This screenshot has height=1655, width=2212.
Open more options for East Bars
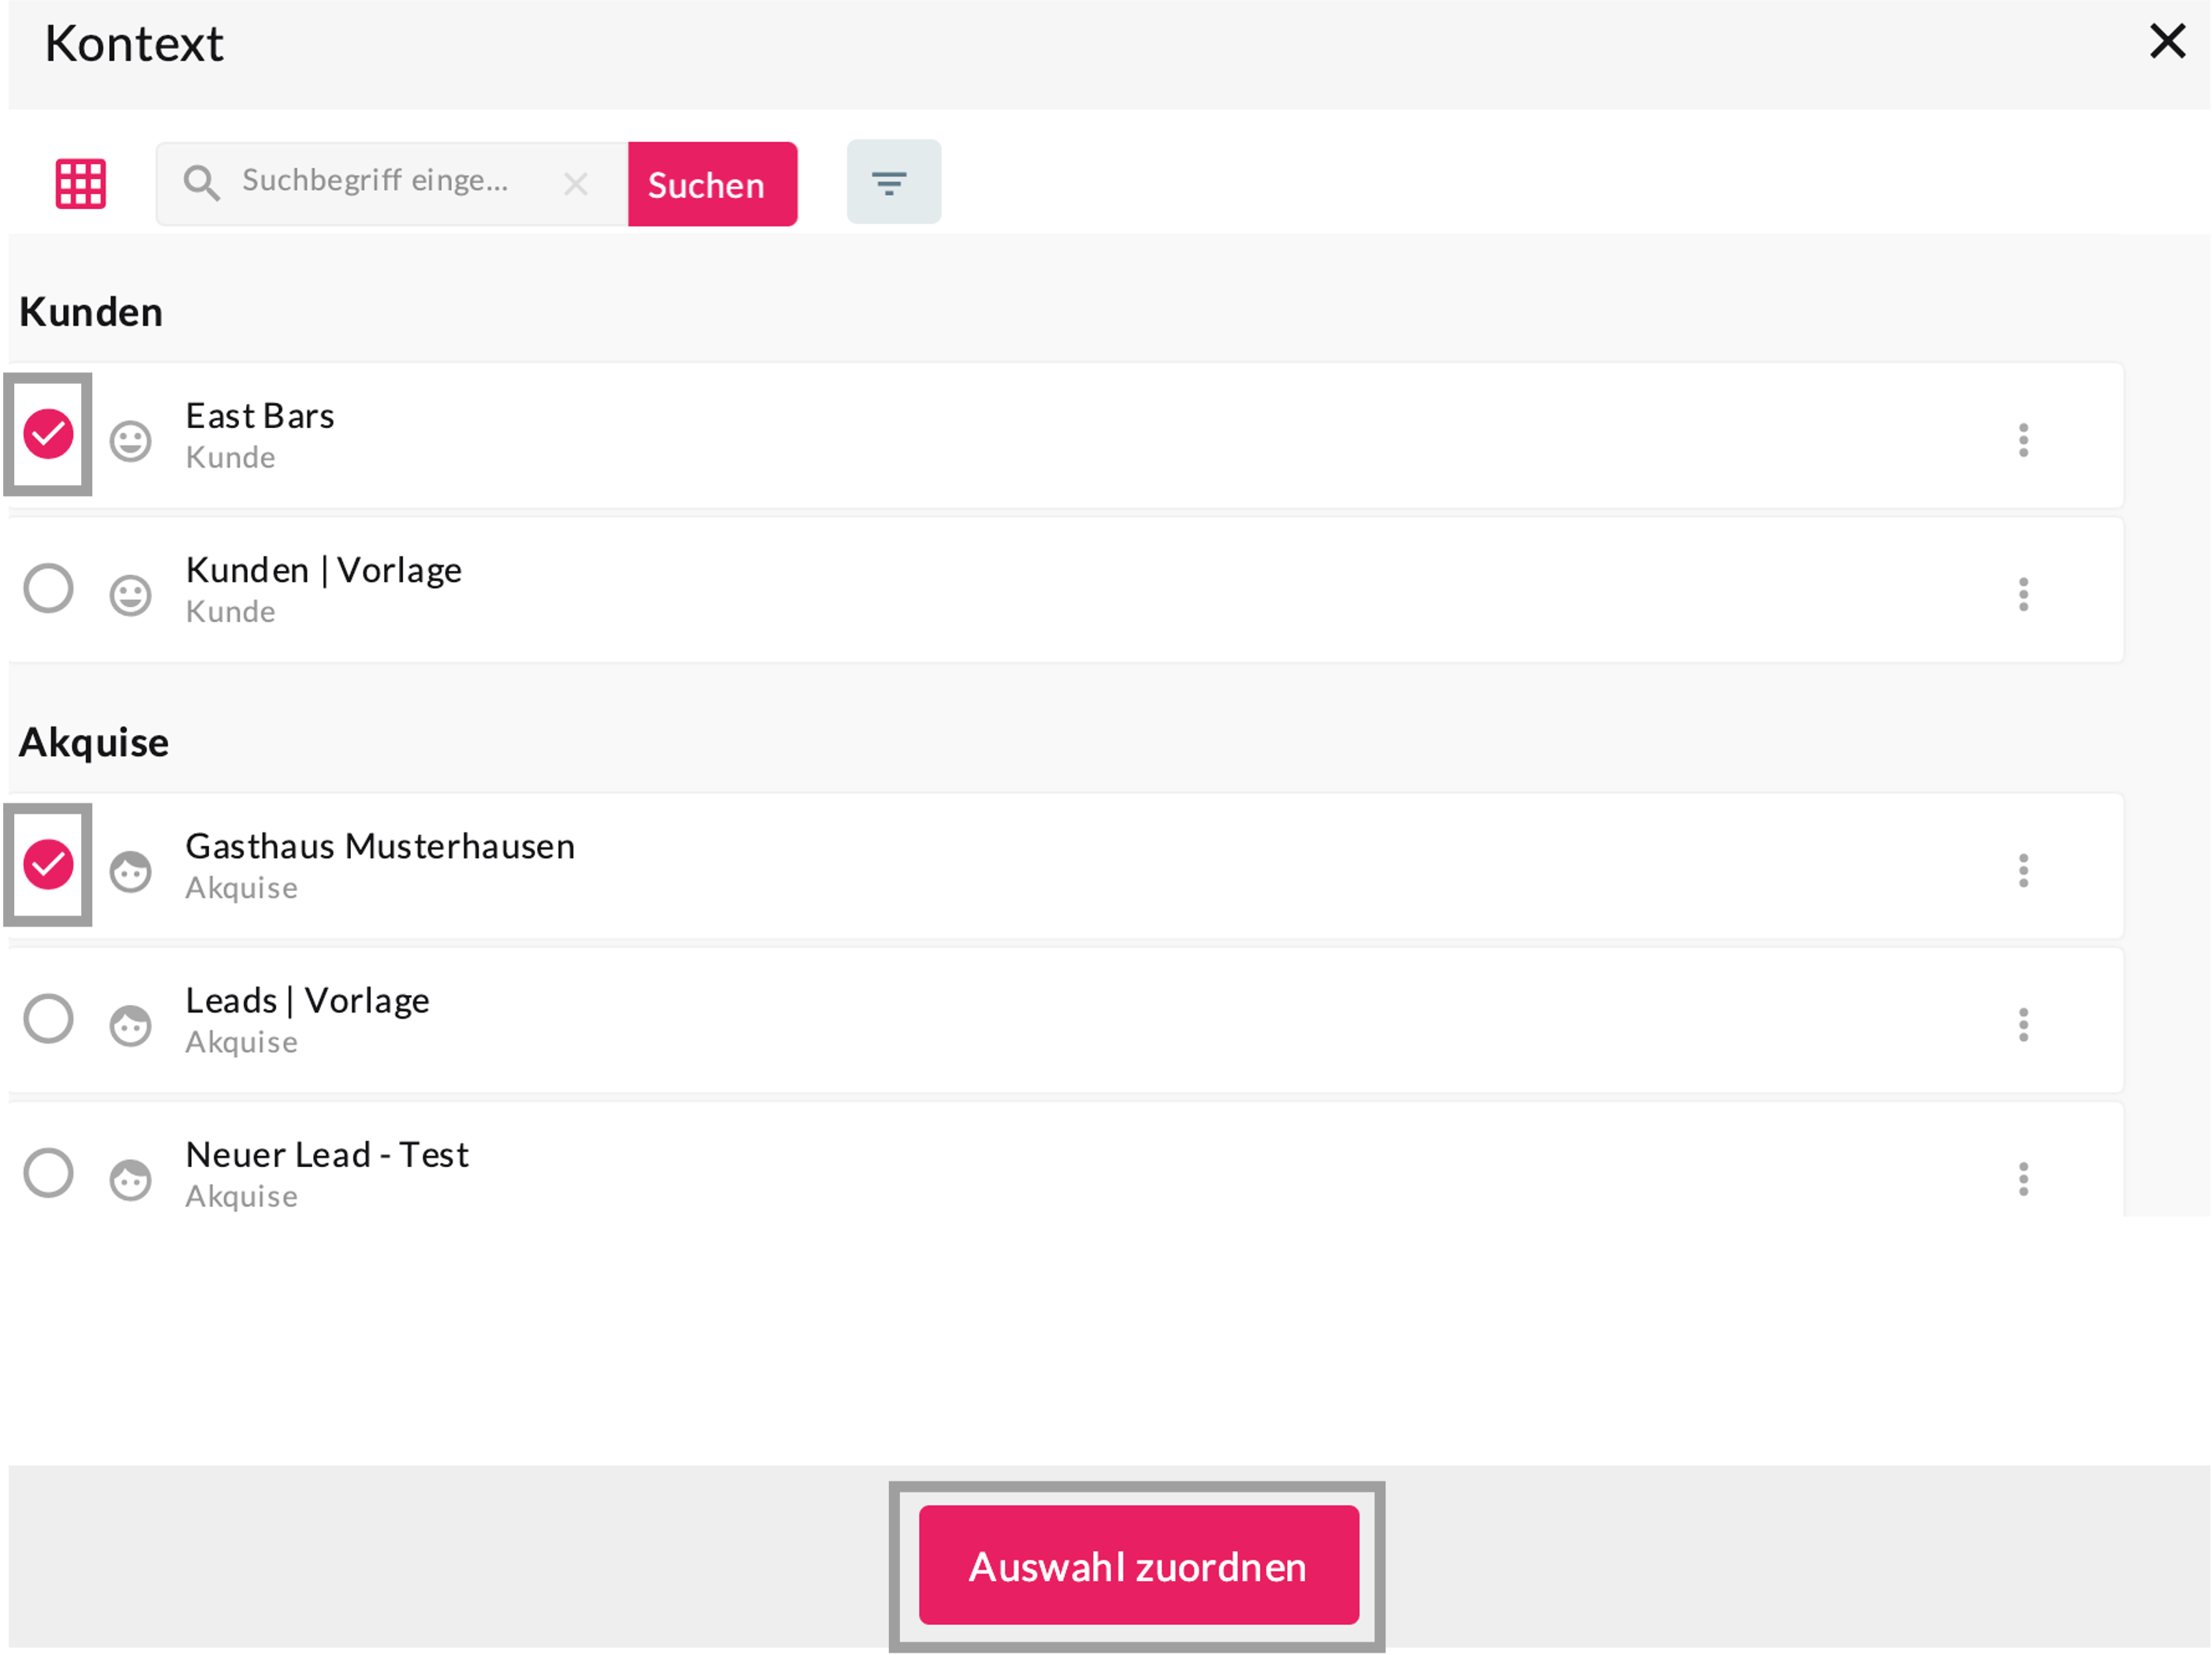pyautogui.click(x=2023, y=440)
